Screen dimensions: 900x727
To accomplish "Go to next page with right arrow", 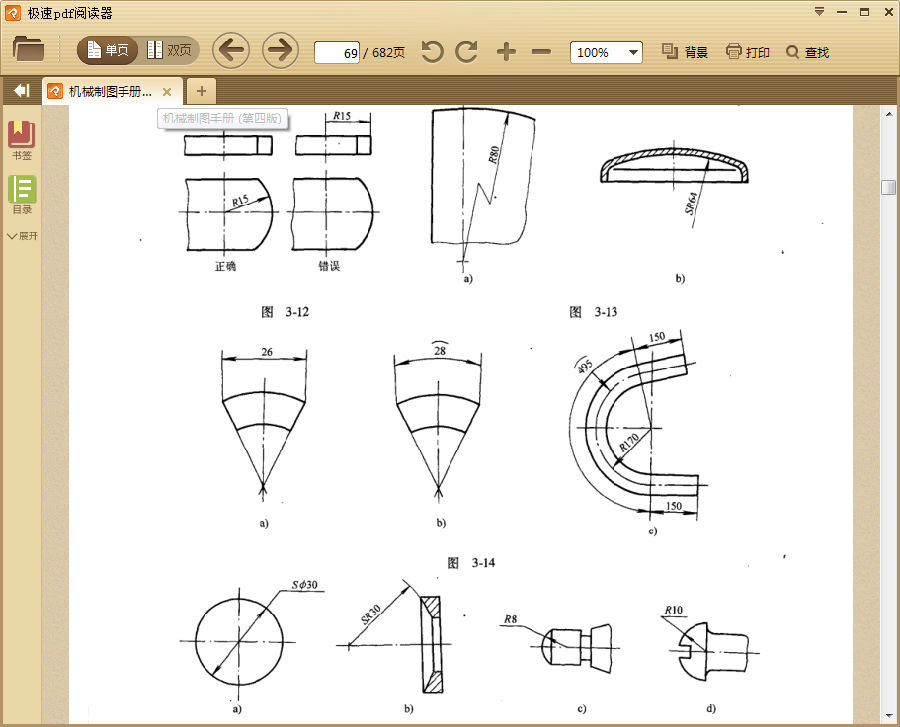I will click(280, 50).
